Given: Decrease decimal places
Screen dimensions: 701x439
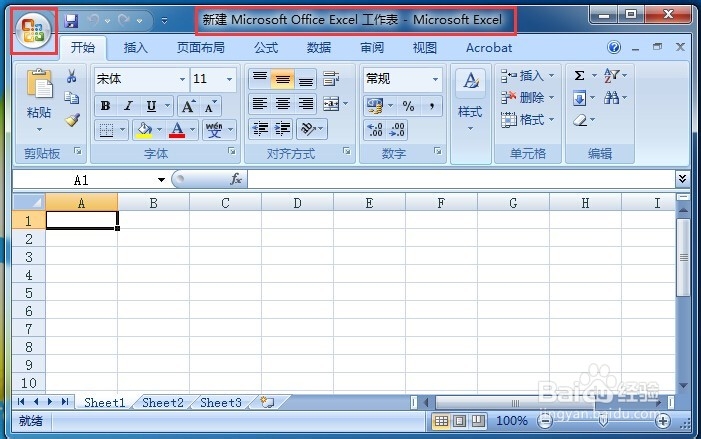Looking at the screenshot, I should coord(397,130).
